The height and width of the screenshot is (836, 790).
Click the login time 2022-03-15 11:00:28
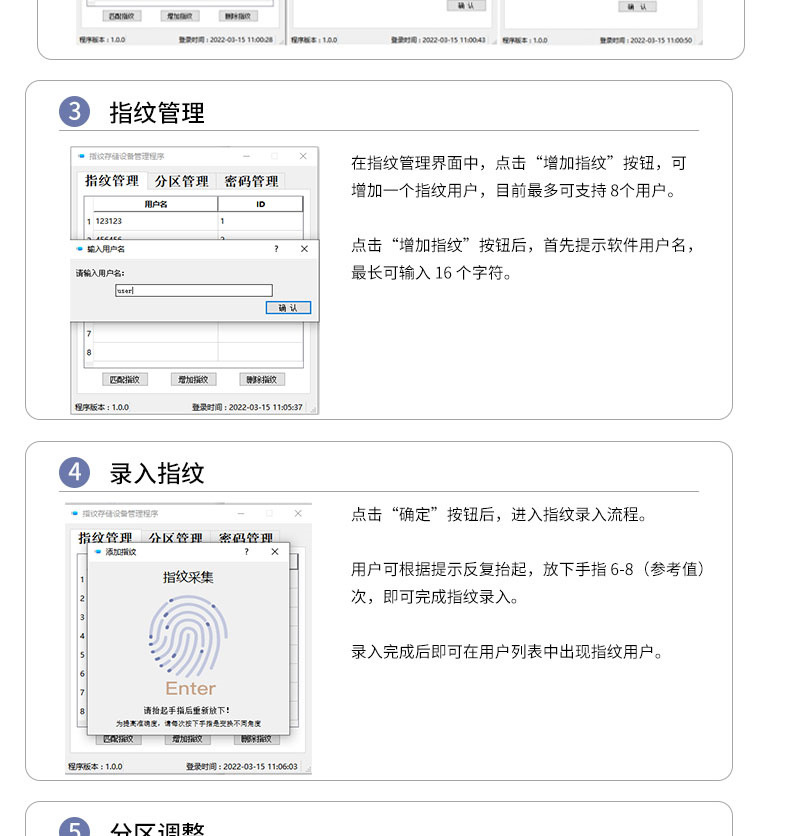click(225, 40)
